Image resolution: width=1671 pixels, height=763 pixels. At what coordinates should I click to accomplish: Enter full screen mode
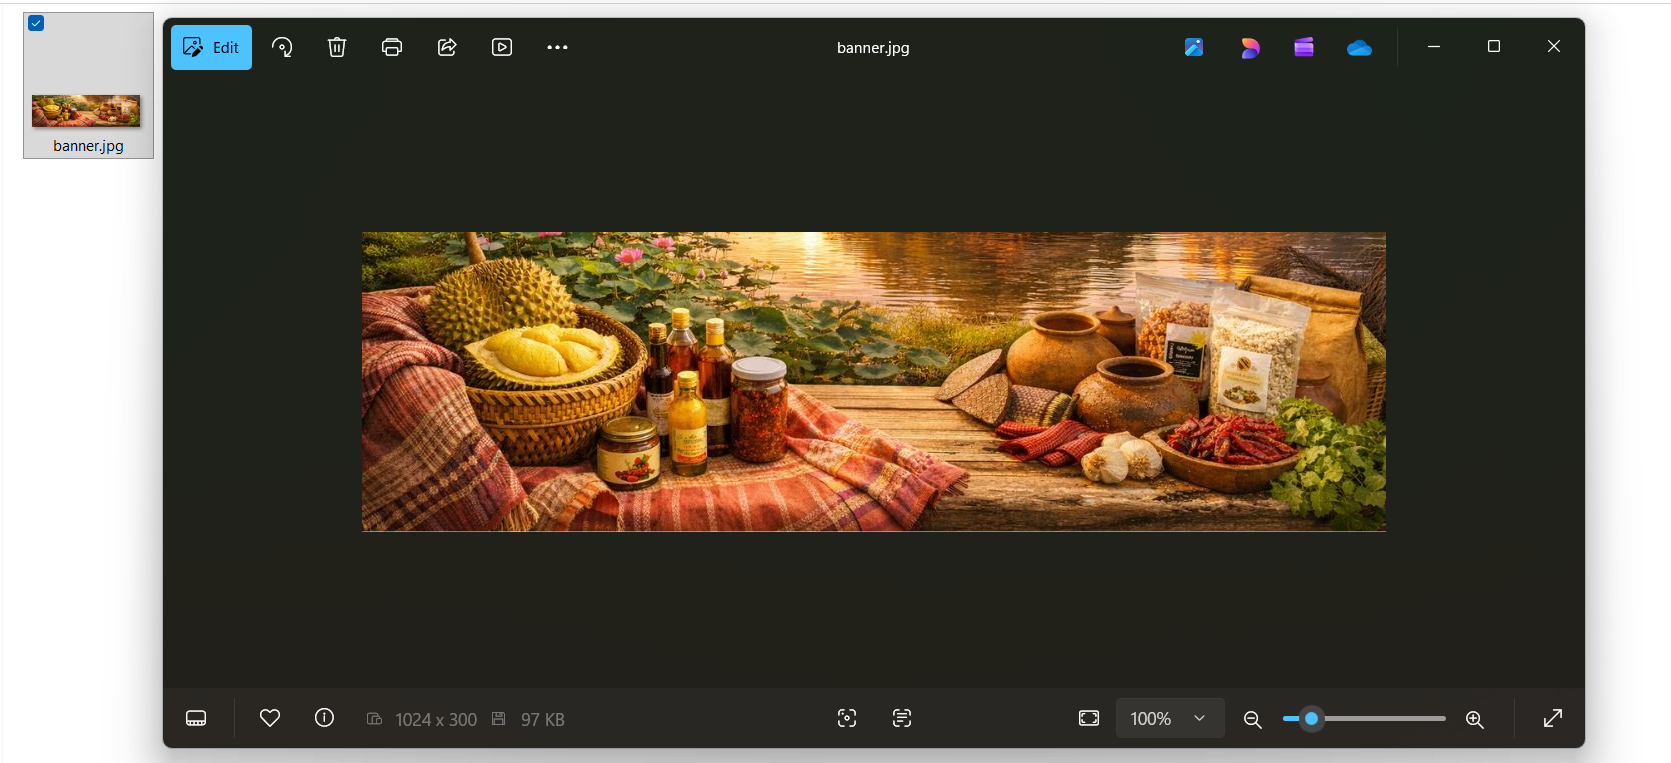pos(1552,718)
